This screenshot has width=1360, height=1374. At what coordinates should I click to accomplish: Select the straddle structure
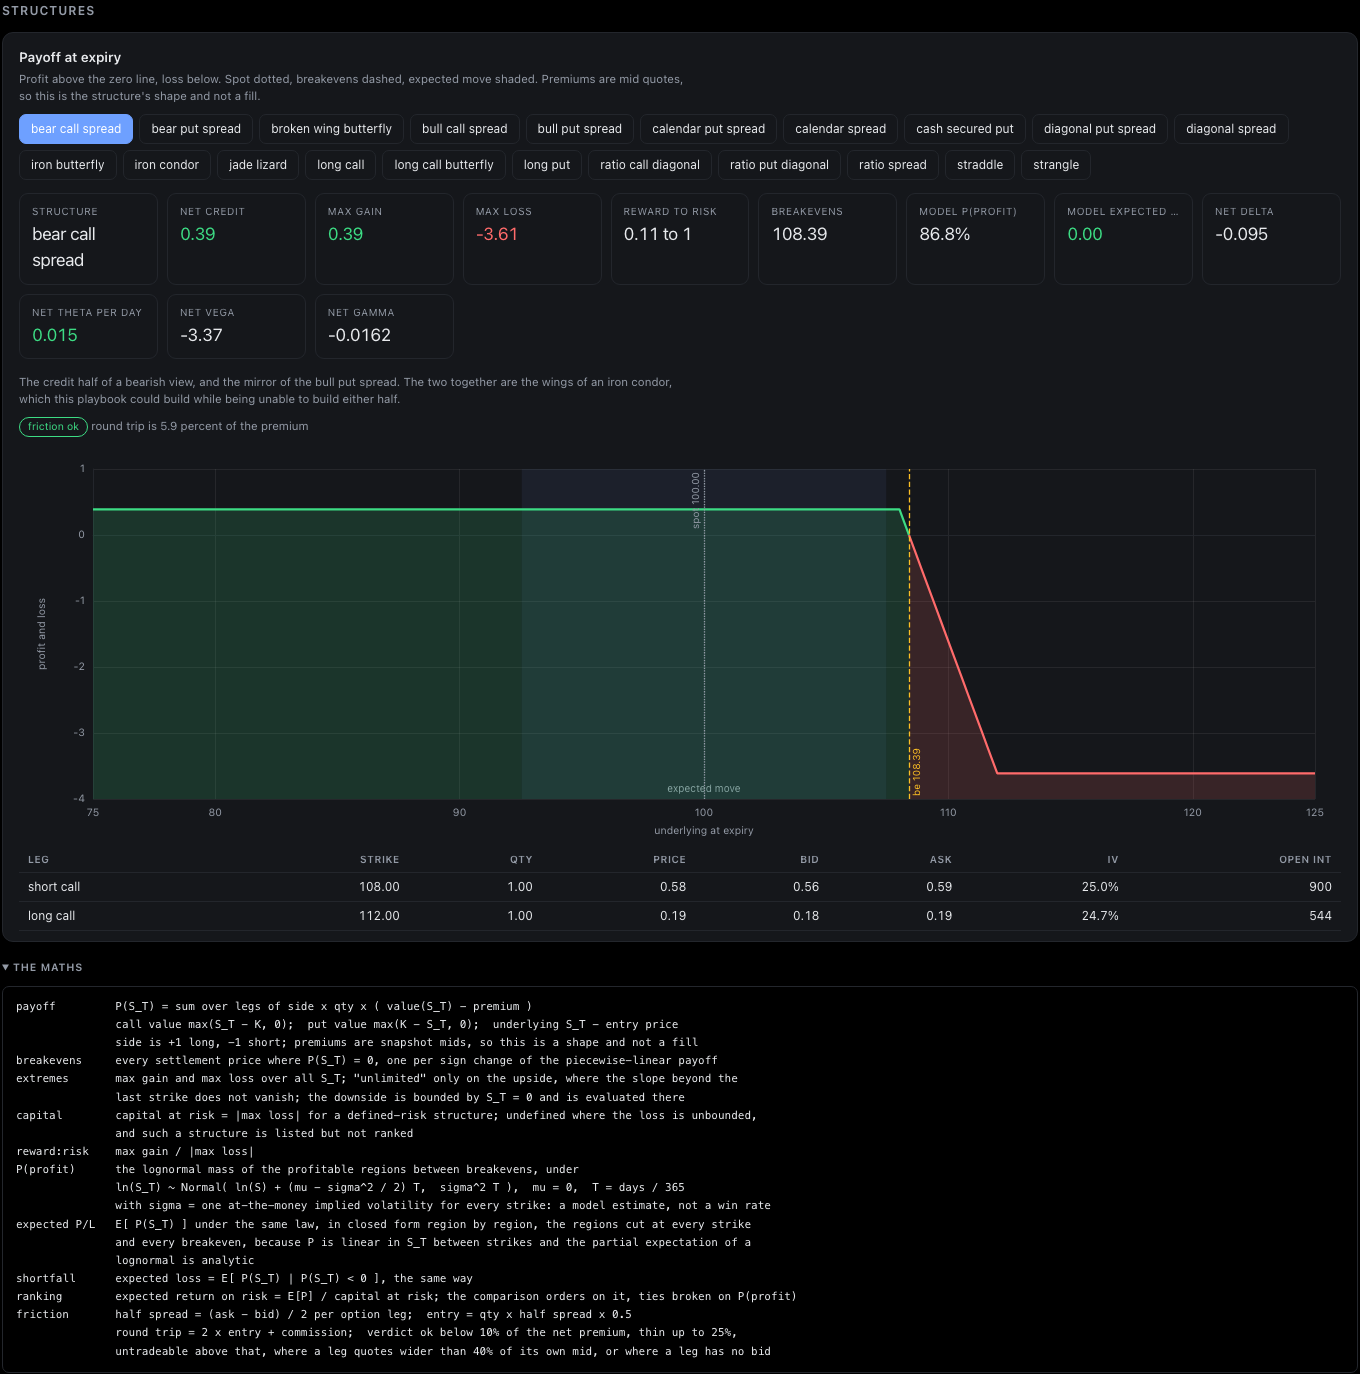pos(980,165)
